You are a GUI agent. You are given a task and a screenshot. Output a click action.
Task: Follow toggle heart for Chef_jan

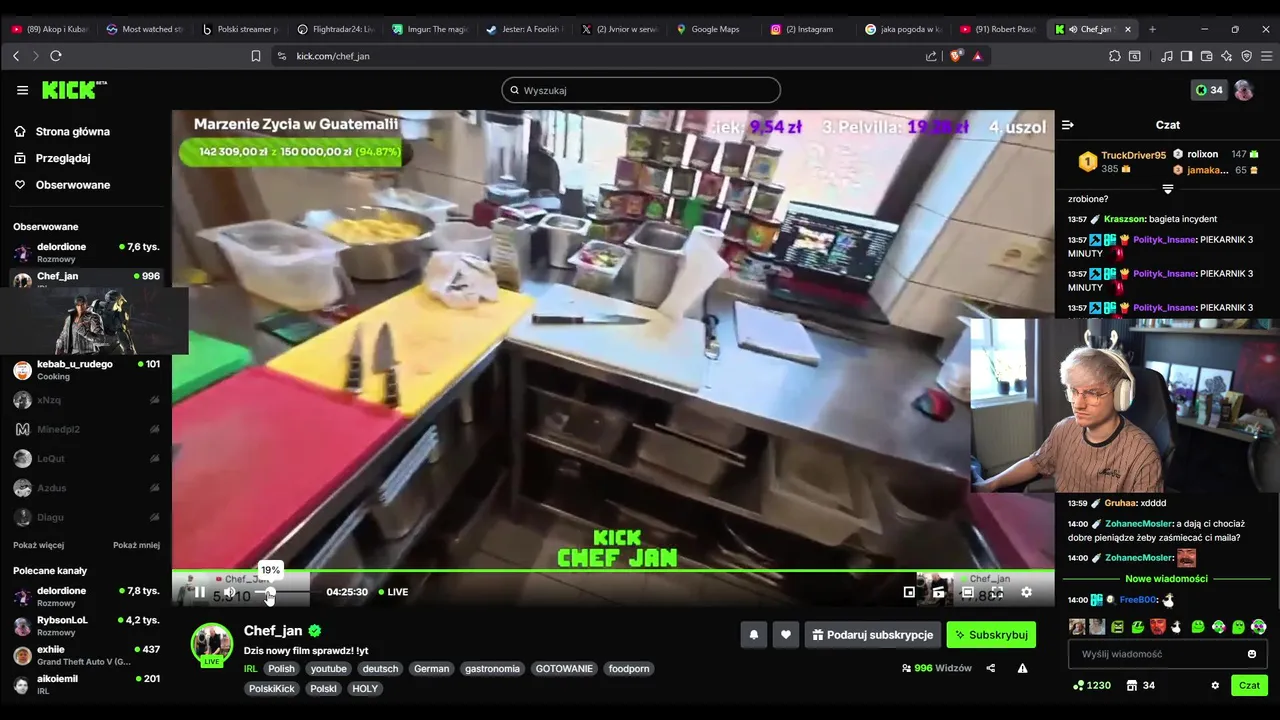pos(786,635)
